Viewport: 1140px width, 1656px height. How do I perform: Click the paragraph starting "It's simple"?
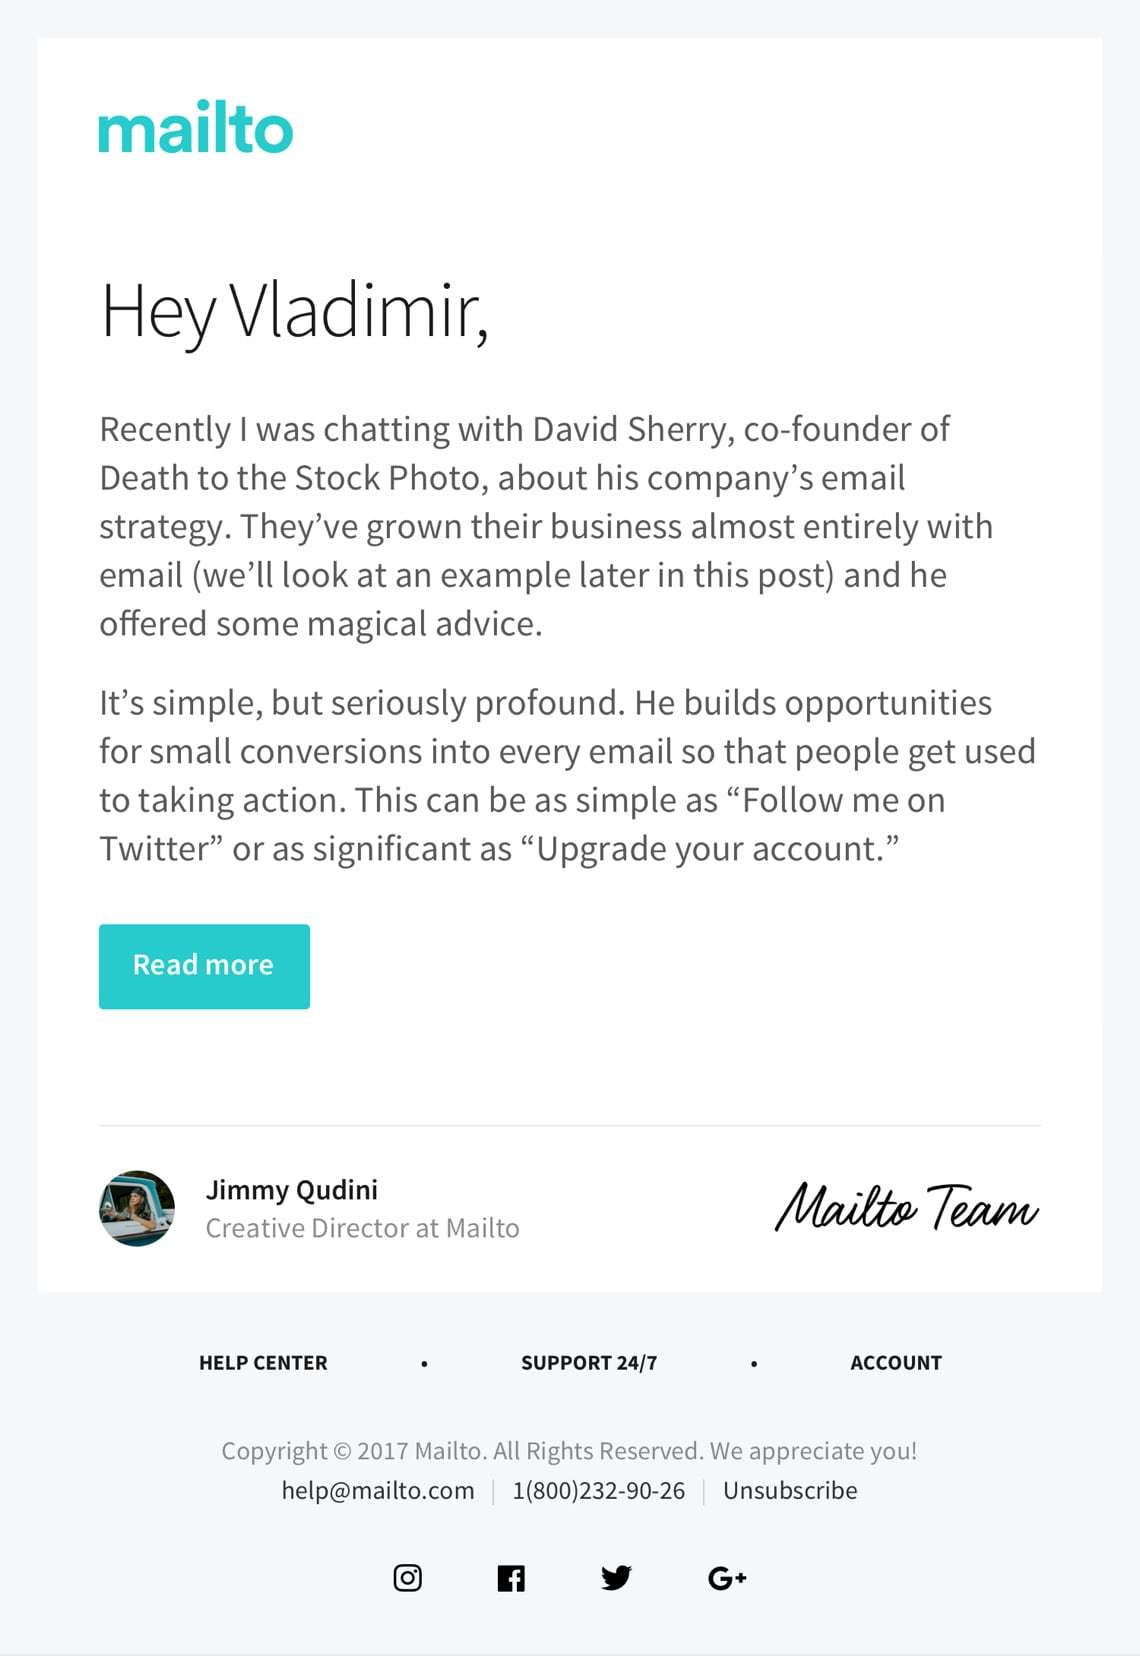pyautogui.click(x=566, y=775)
